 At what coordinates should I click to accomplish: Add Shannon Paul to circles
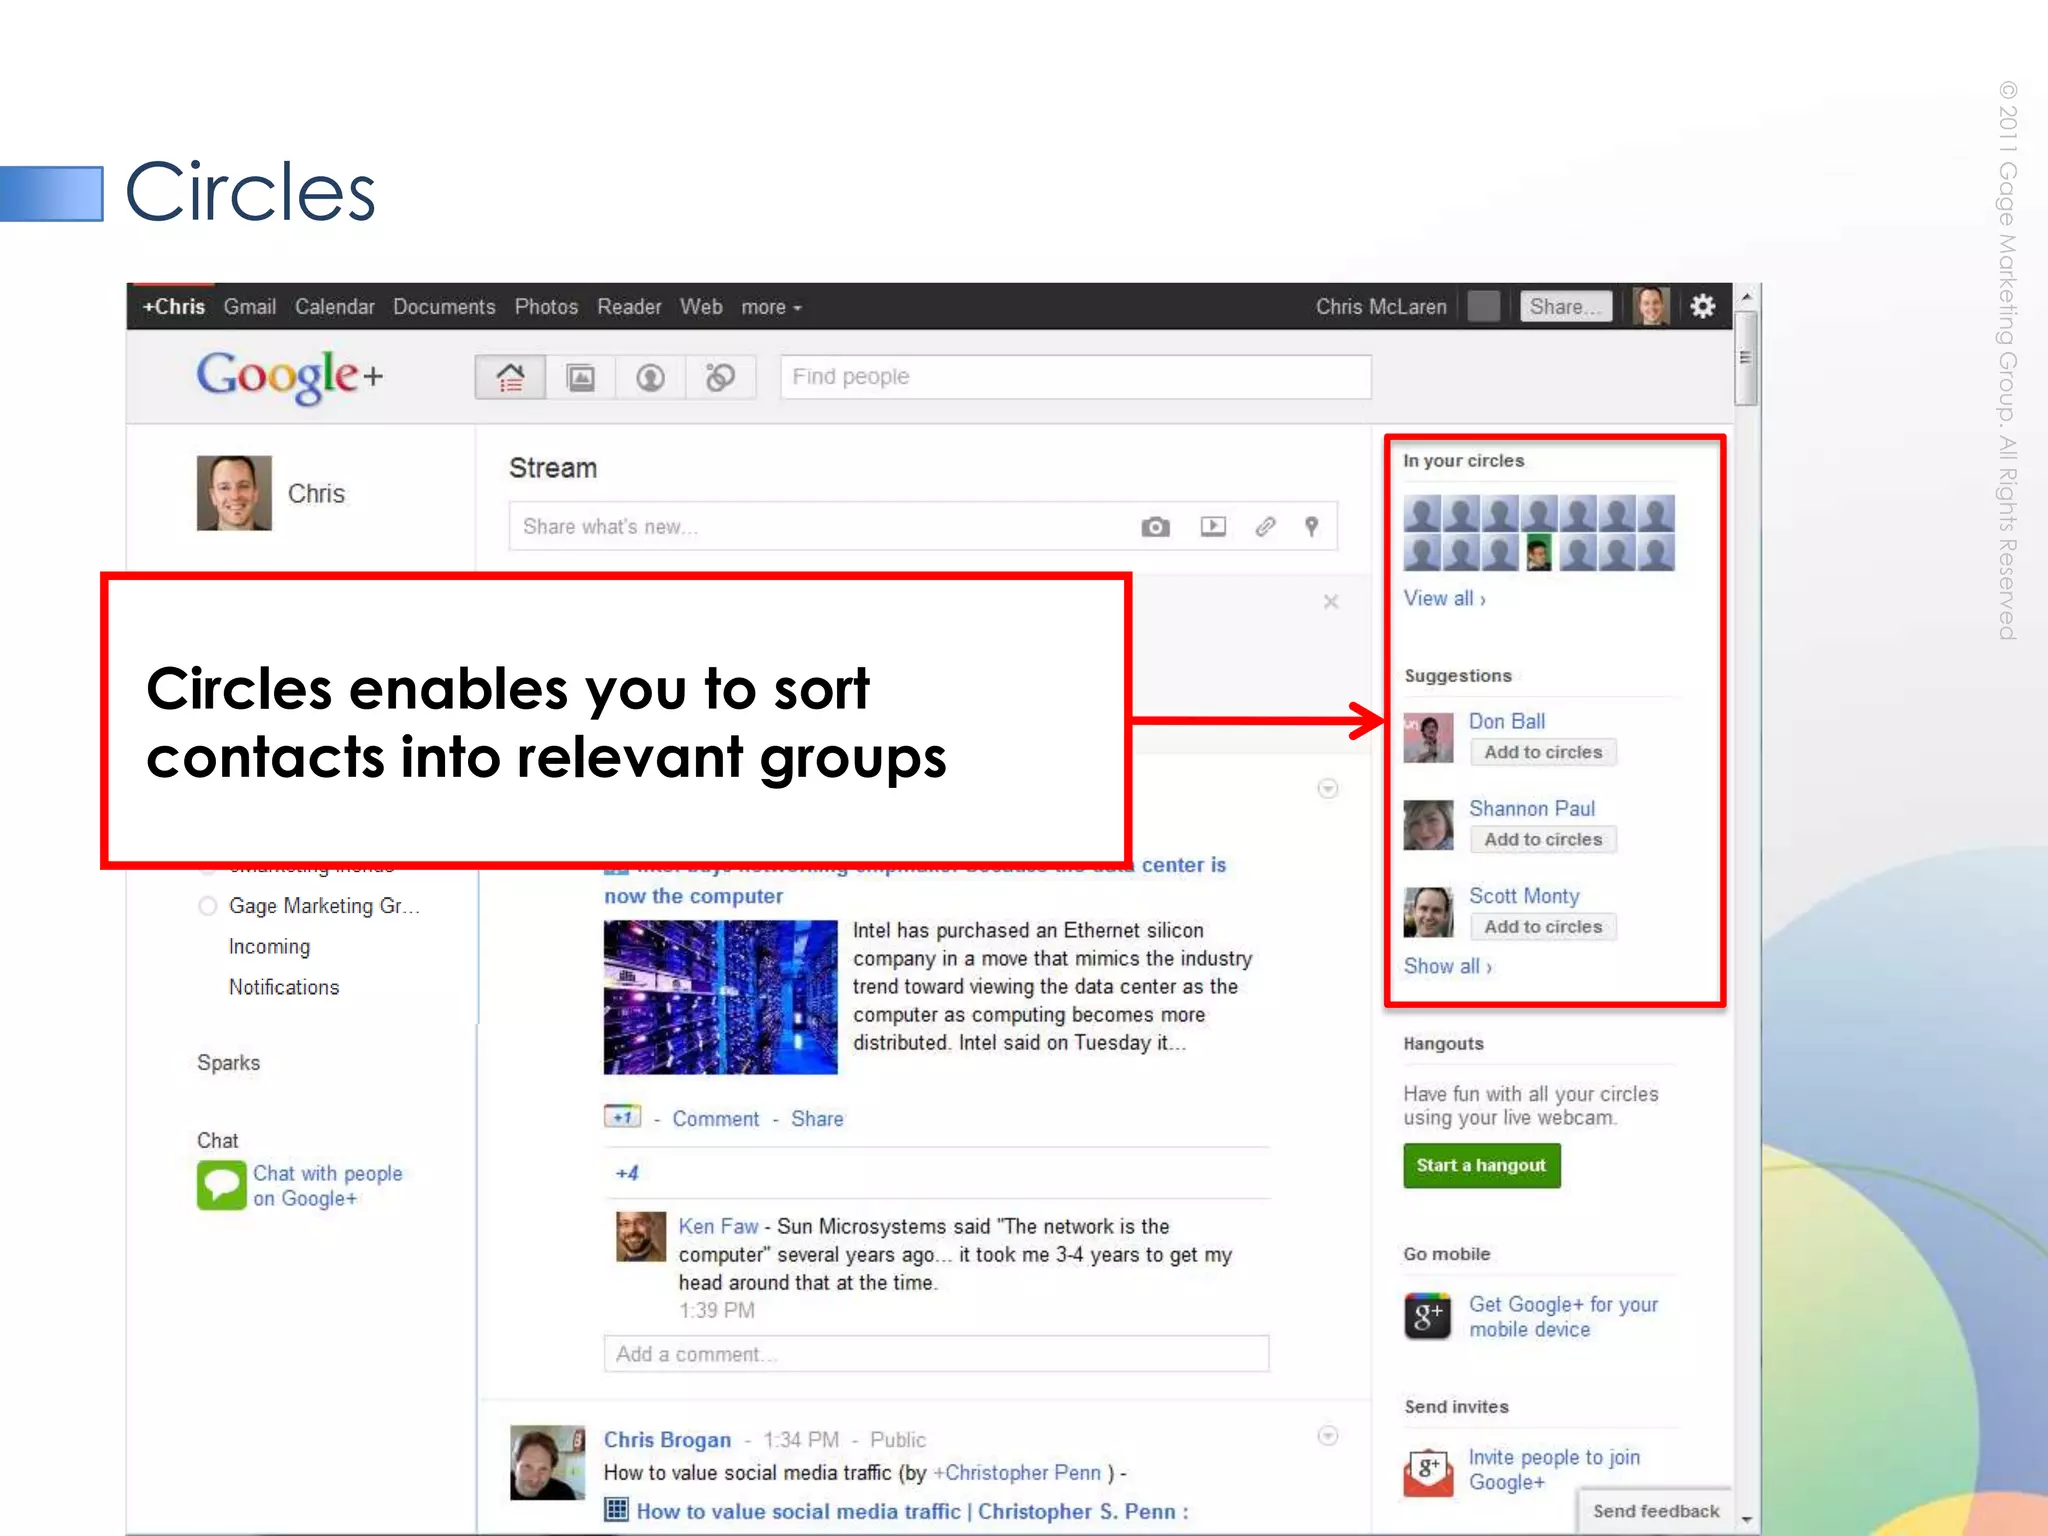pyautogui.click(x=1543, y=839)
